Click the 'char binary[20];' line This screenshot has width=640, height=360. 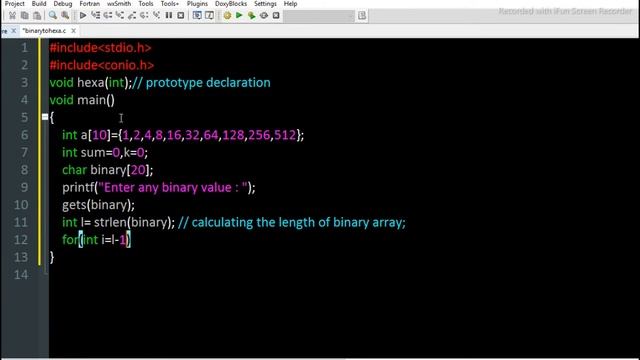(x=108, y=170)
